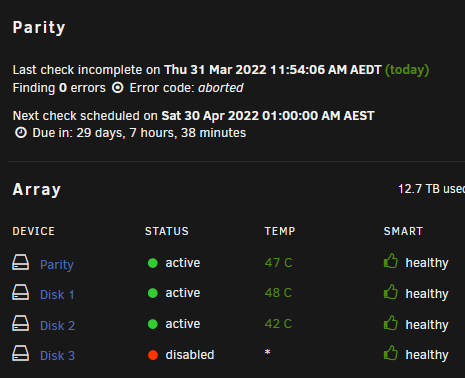Open the Parity device link

(x=57, y=265)
